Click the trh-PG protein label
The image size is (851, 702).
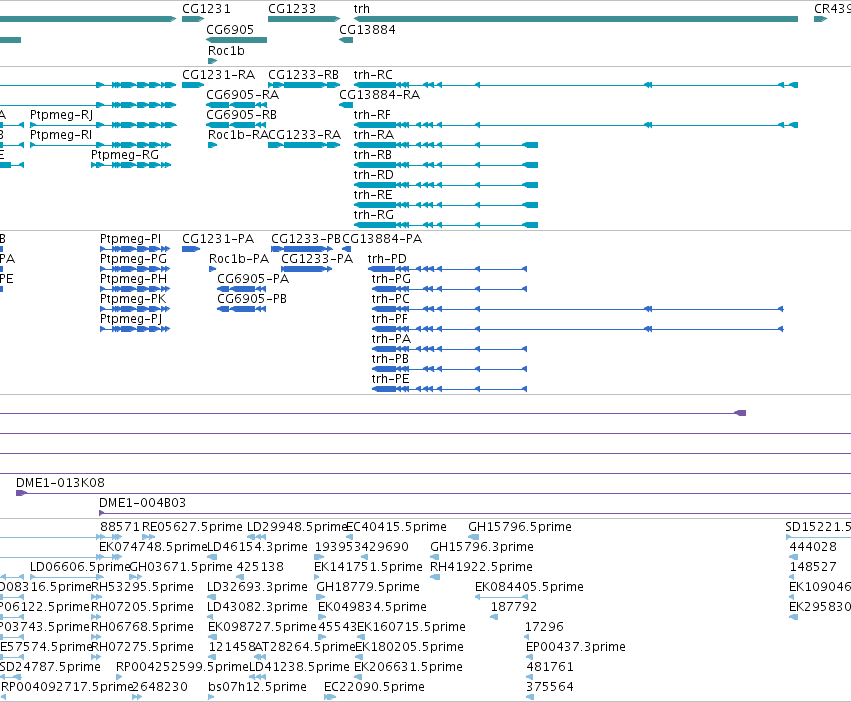(391, 279)
